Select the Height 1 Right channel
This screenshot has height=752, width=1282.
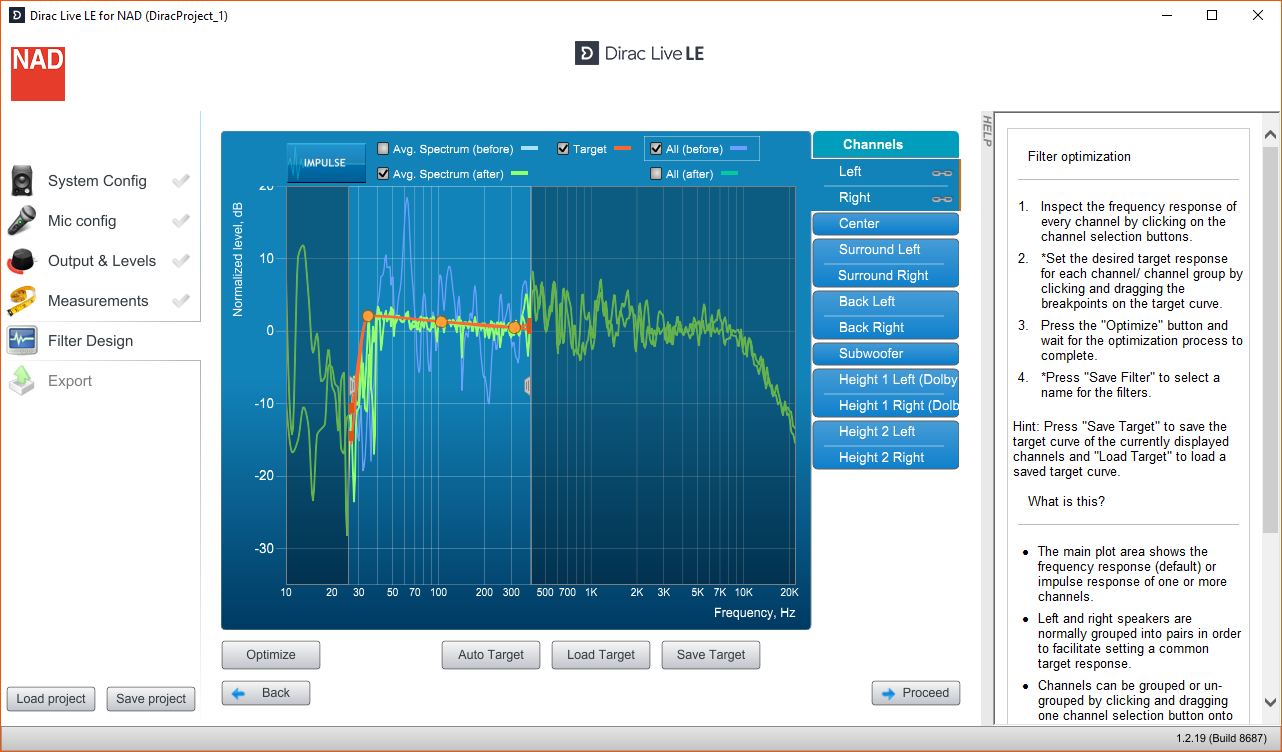pos(886,406)
